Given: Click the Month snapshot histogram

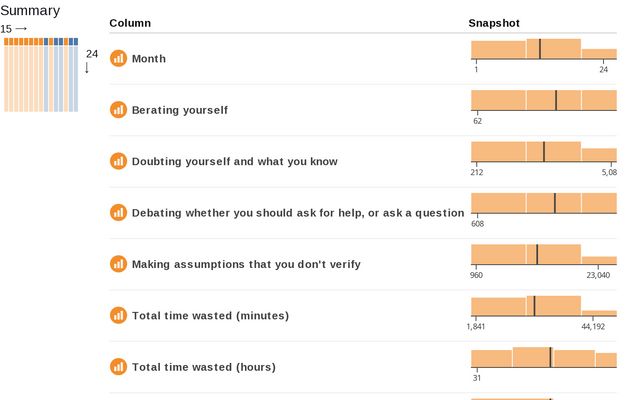Looking at the screenshot, I should tap(543, 50).
